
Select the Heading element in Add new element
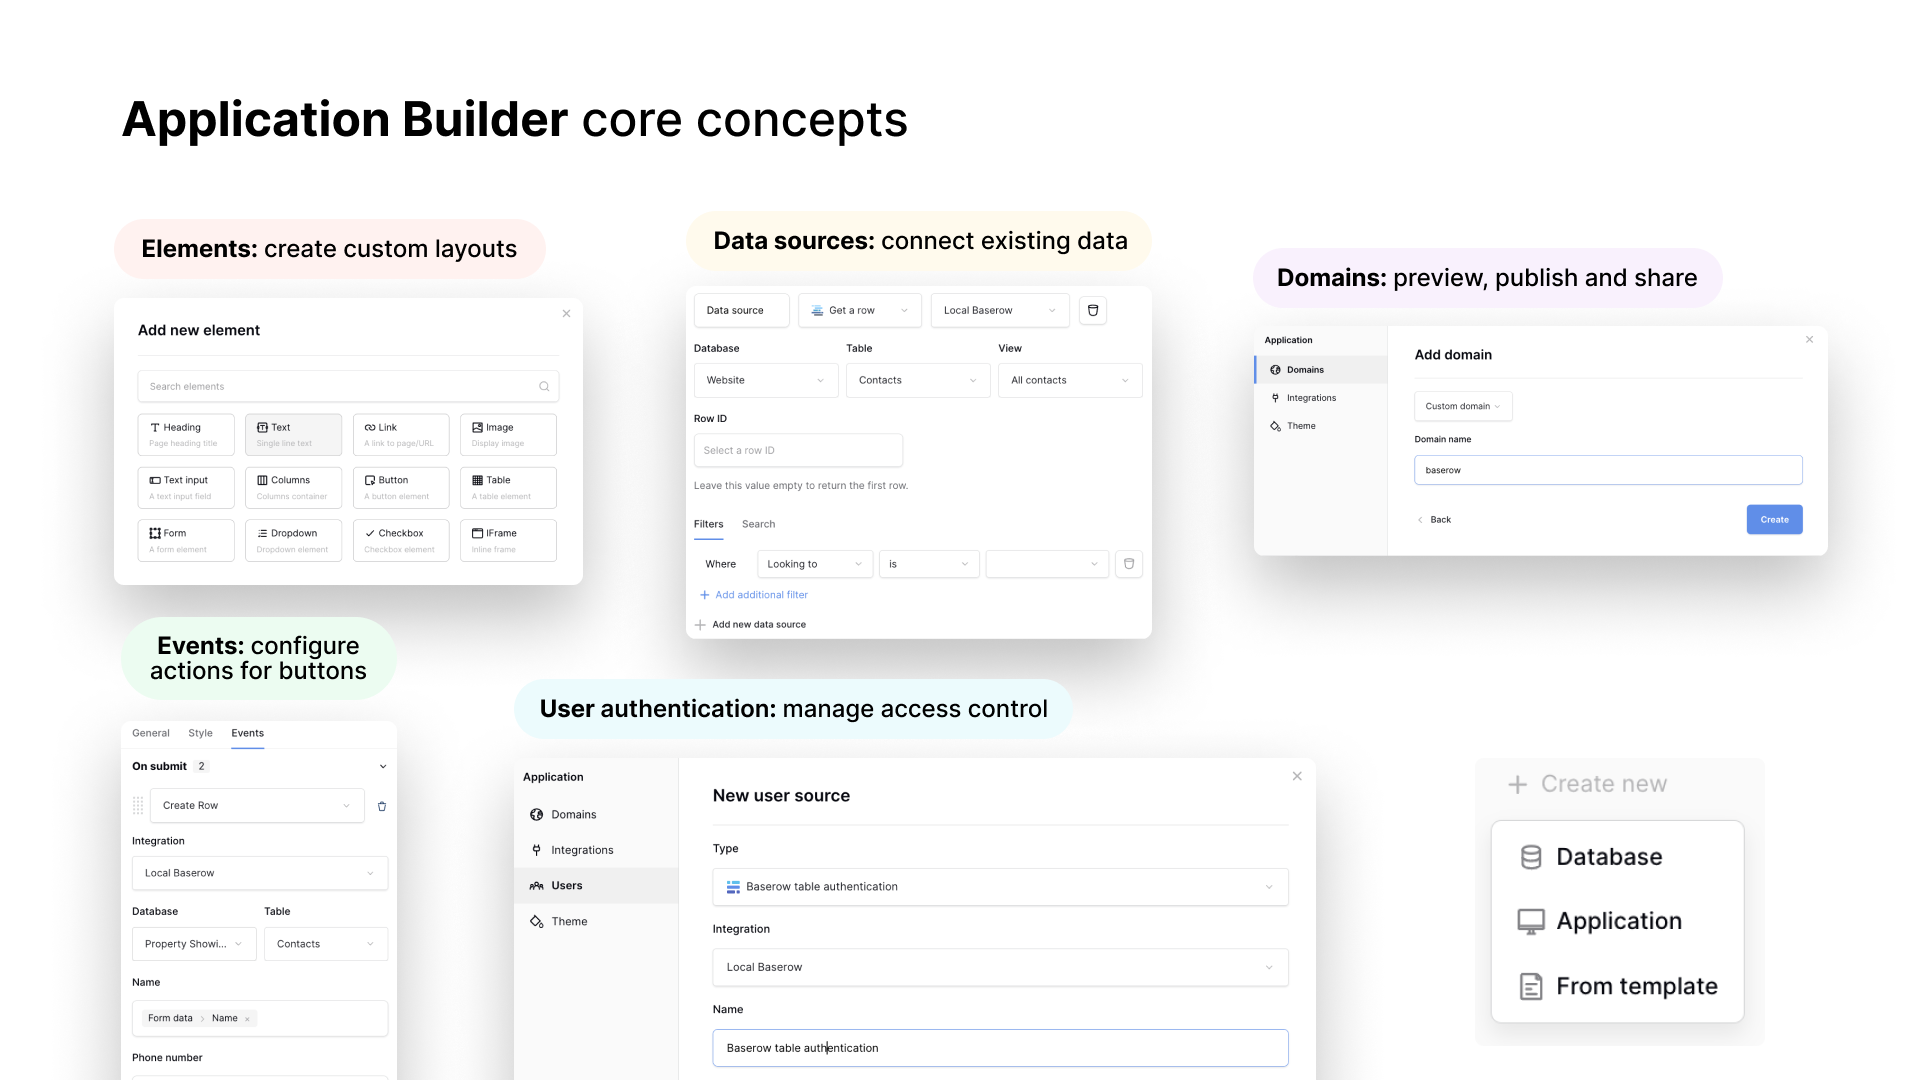click(x=185, y=434)
